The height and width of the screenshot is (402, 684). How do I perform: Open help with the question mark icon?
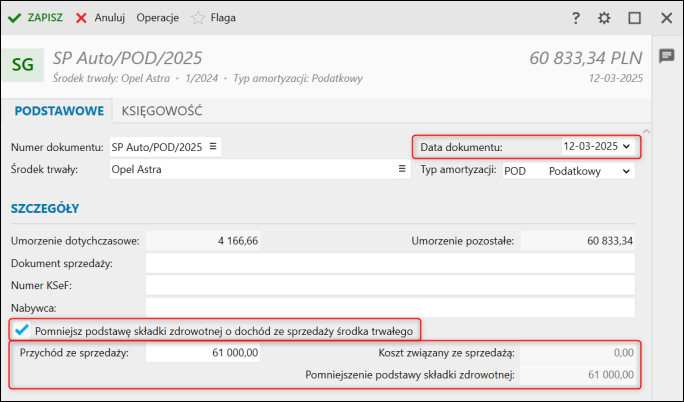[576, 18]
